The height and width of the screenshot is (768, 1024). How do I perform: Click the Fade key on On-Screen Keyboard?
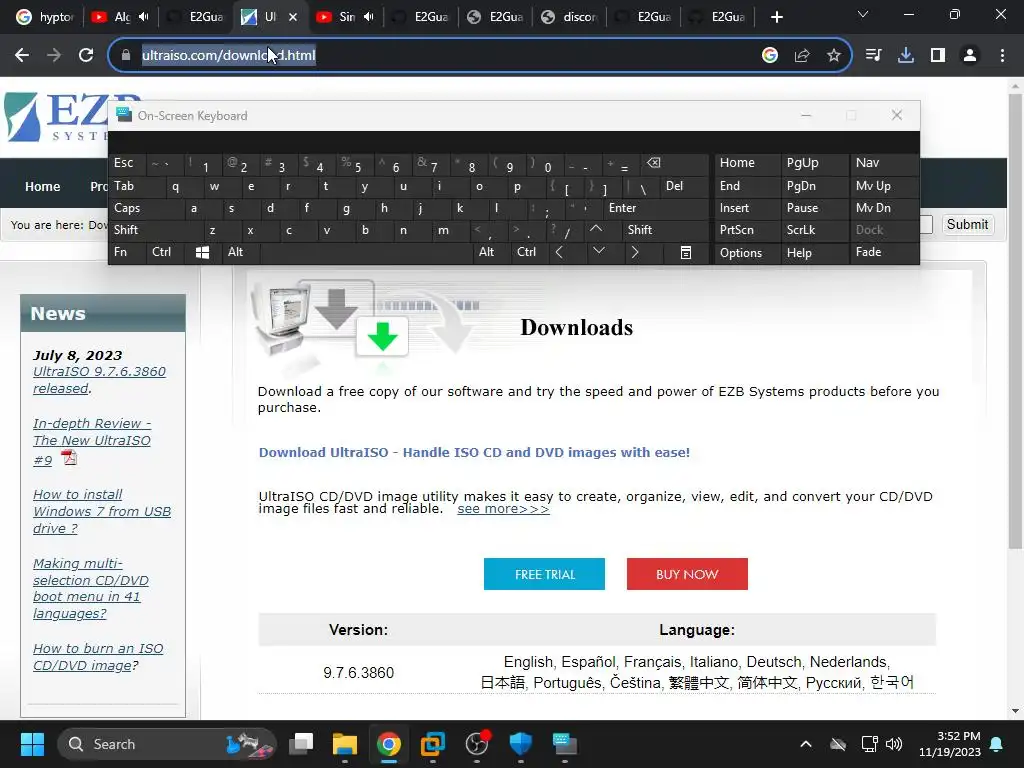click(869, 252)
